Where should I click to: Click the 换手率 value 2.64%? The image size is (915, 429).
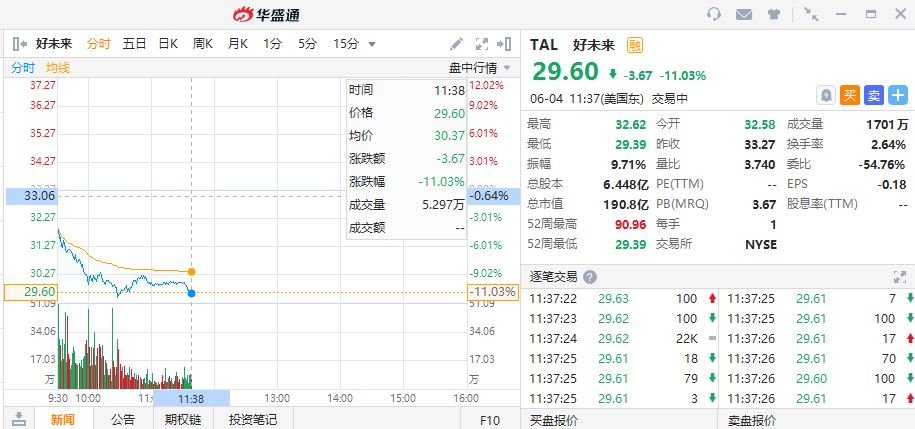890,145
